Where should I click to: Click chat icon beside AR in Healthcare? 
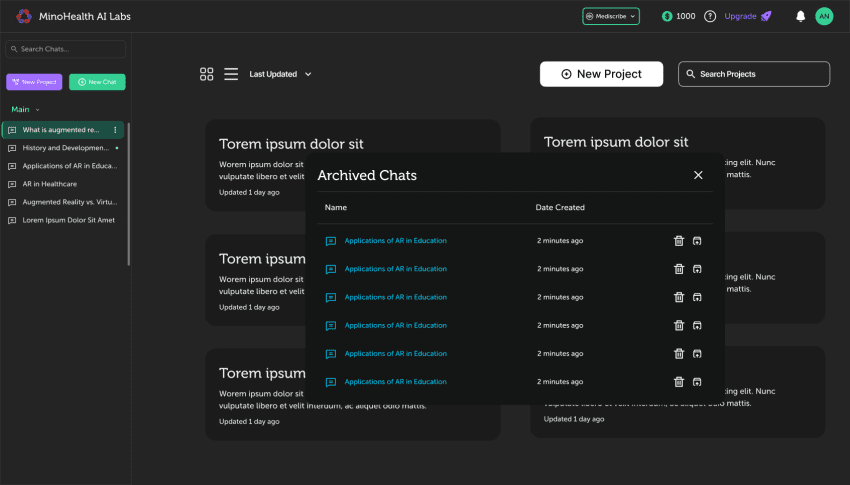click(12, 184)
